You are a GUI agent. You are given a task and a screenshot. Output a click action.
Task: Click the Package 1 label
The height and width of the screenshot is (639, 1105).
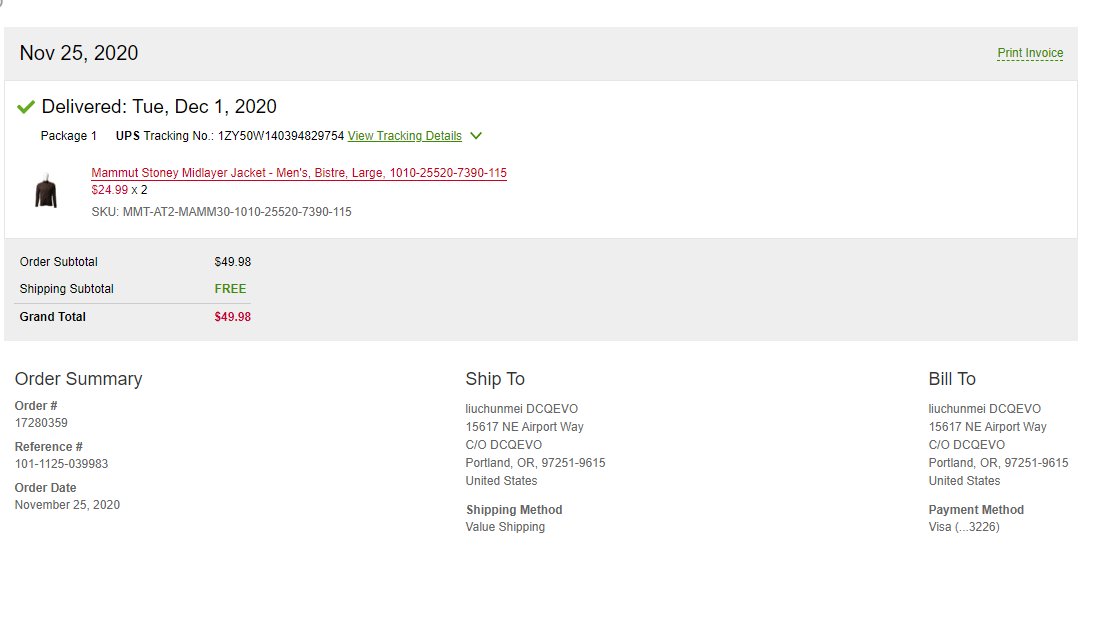click(69, 136)
